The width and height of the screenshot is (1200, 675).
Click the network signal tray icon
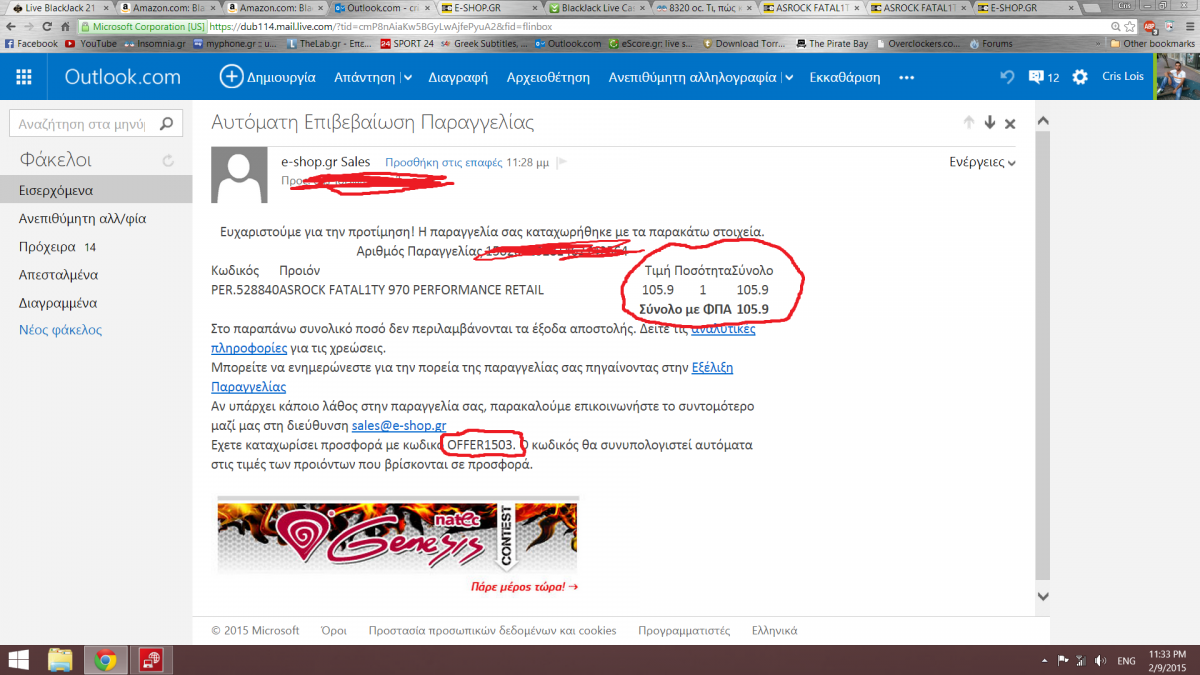coord(1080,660)
